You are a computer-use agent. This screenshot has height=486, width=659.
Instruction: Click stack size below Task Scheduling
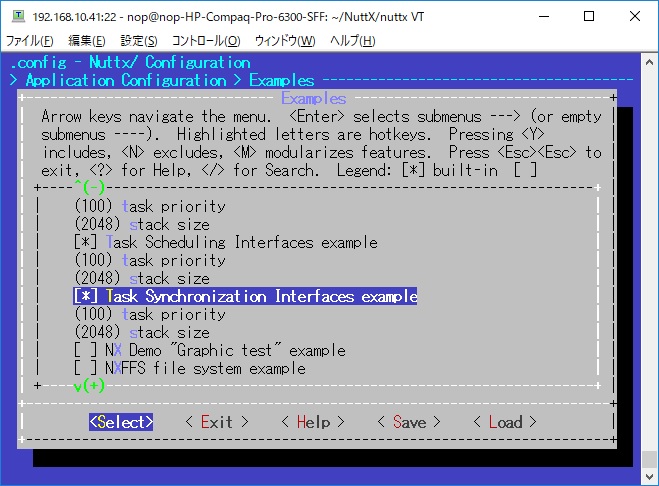(142, 278)
